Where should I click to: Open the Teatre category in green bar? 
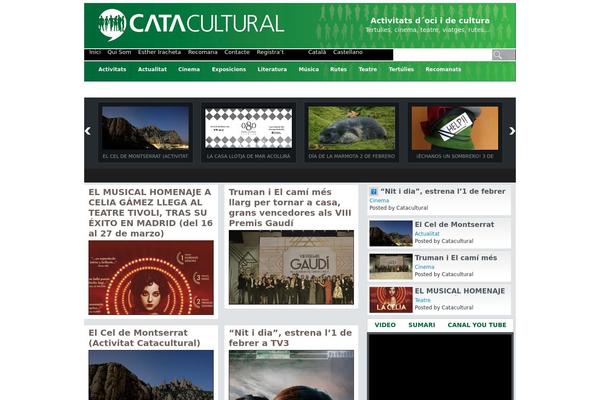point(368,69)
